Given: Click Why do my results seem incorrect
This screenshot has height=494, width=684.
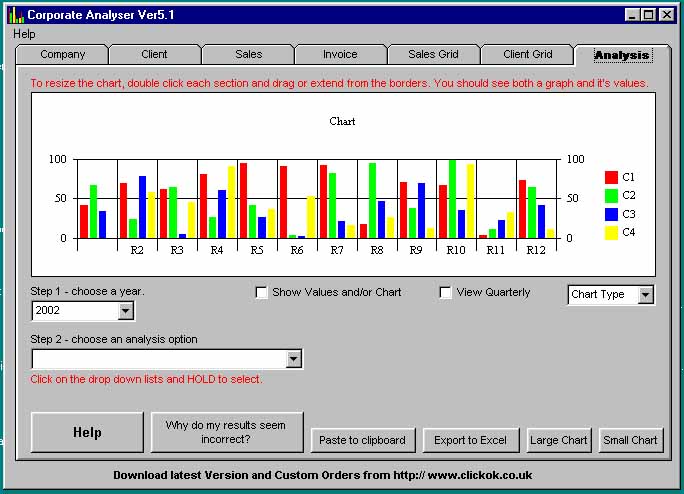Looking at the screenshot, I should click(227, 432).
